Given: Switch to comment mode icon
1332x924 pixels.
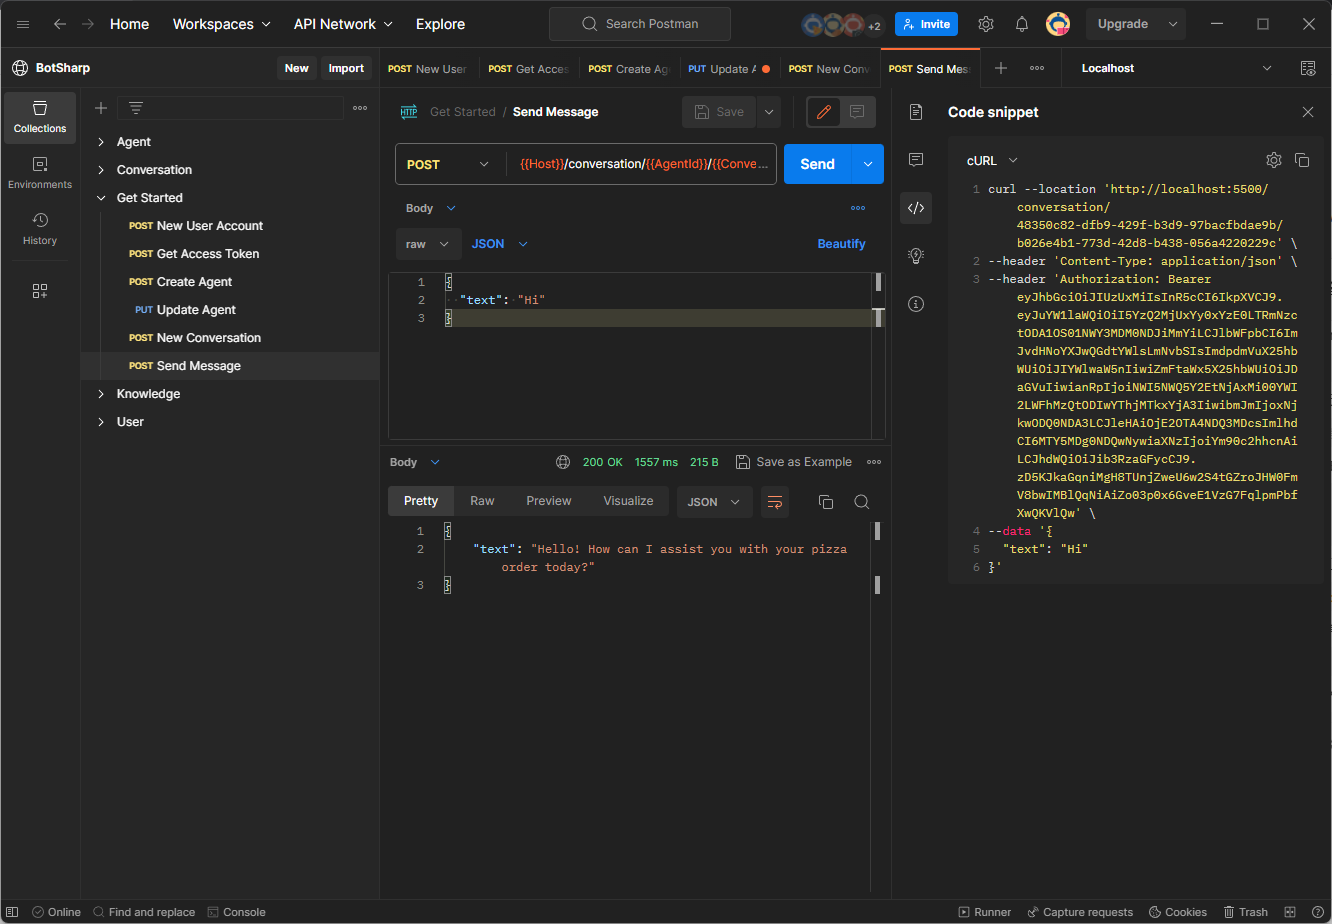Looking at the screenshot, I should coord(857,112).
